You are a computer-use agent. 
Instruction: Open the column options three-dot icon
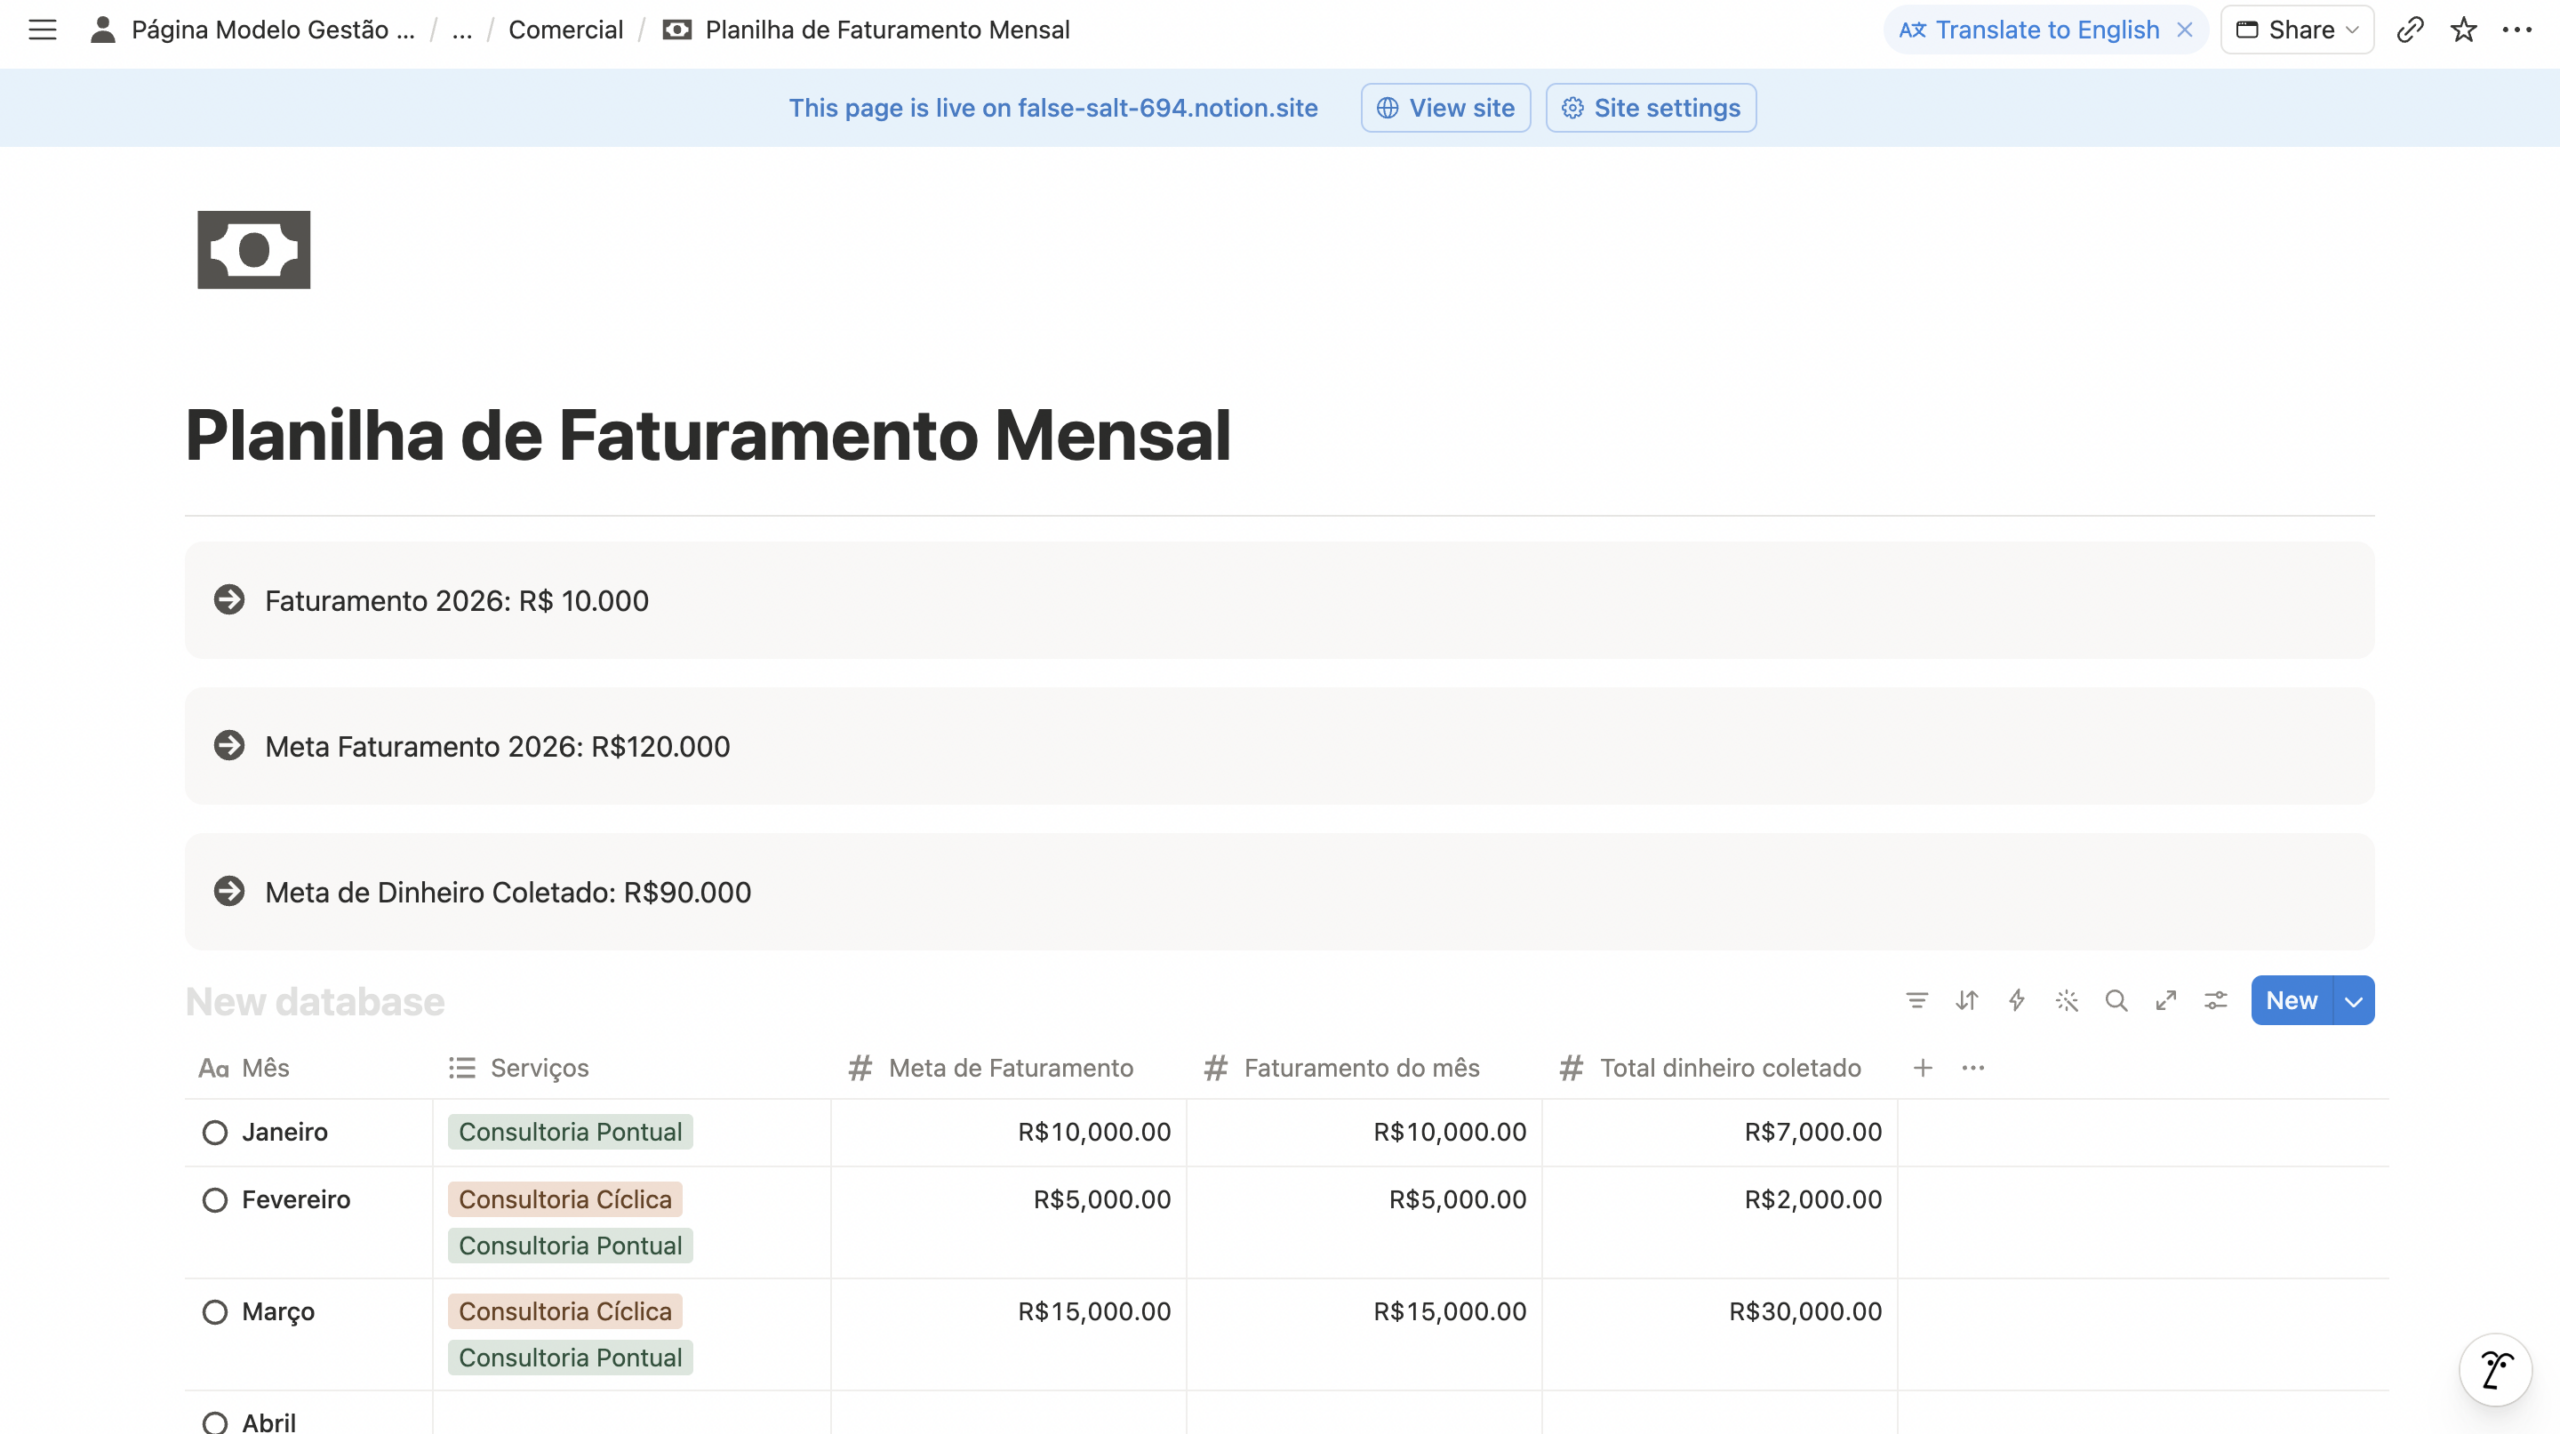[x=1973, y=1068]
